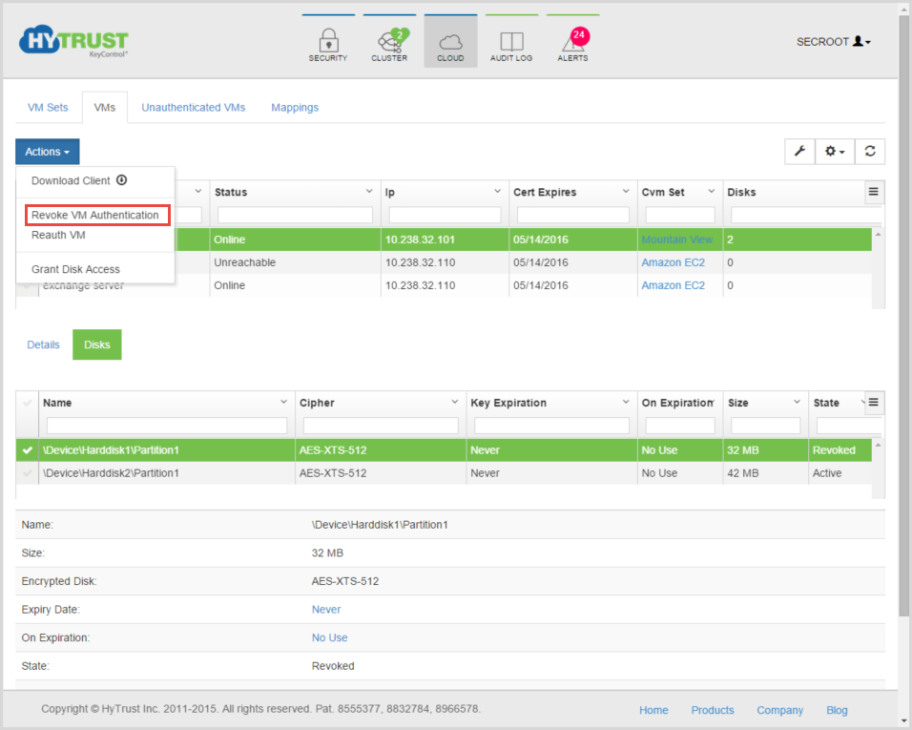This screenshot has height=730, width=912.
Task: Click the Status column filter field
Action: pyautogui.click(x=295, y=215)
